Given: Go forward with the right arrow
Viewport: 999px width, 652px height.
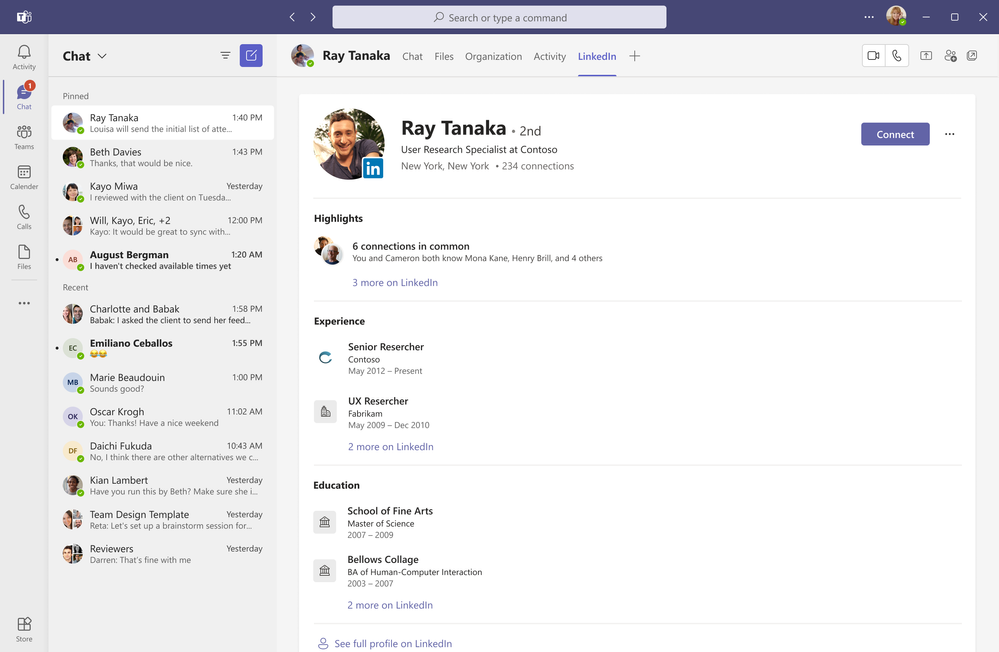Looking at the screenshot, I should [x=313, y=17].
